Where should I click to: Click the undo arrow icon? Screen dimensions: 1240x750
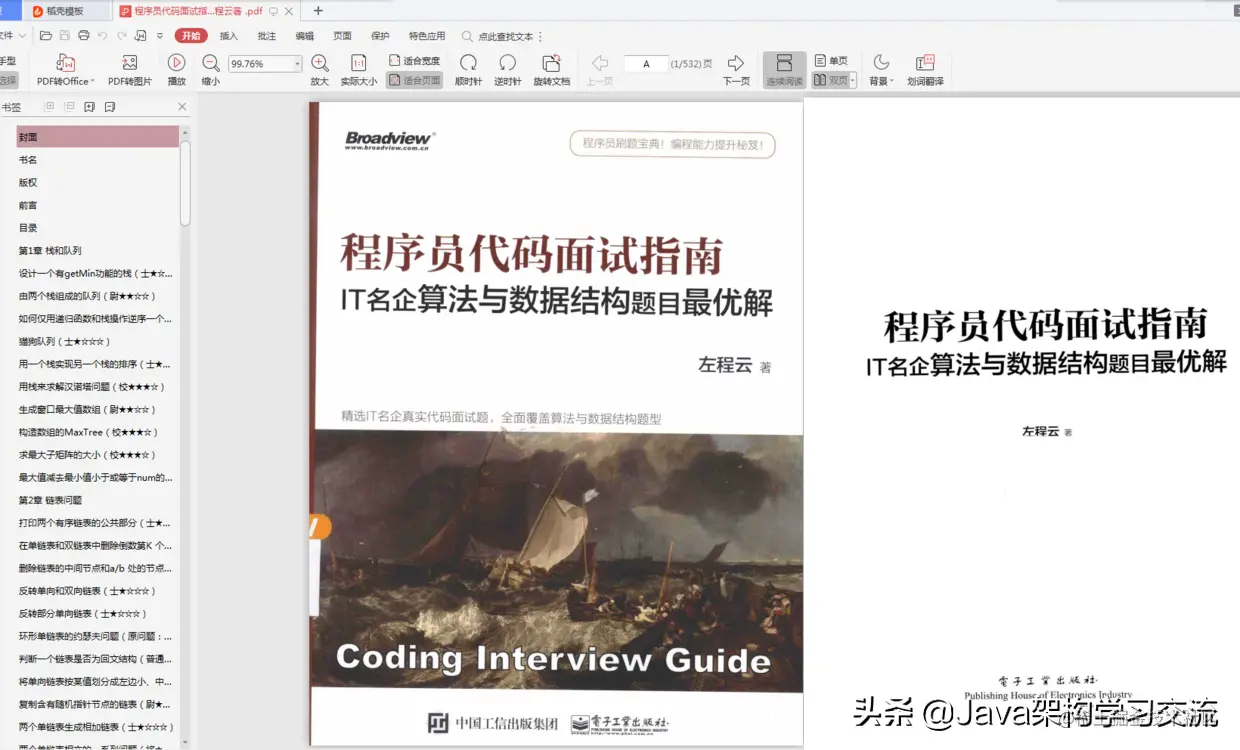point(102,36)
